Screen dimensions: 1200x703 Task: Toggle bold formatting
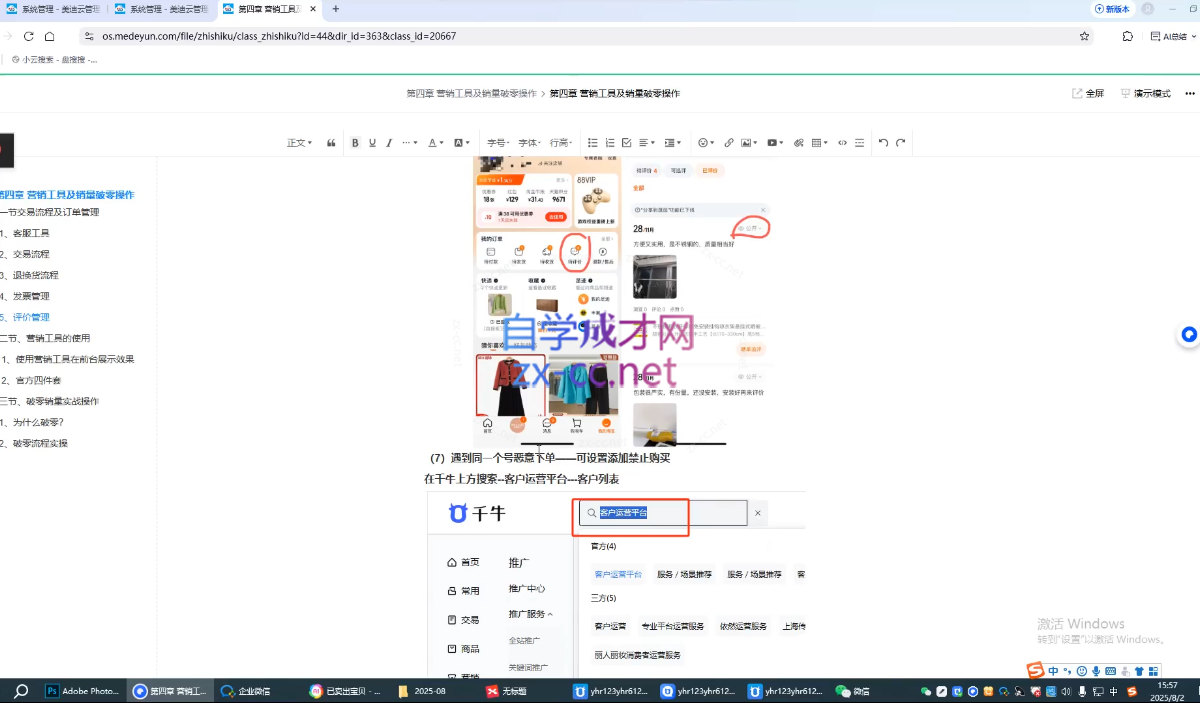coord(355,143)
